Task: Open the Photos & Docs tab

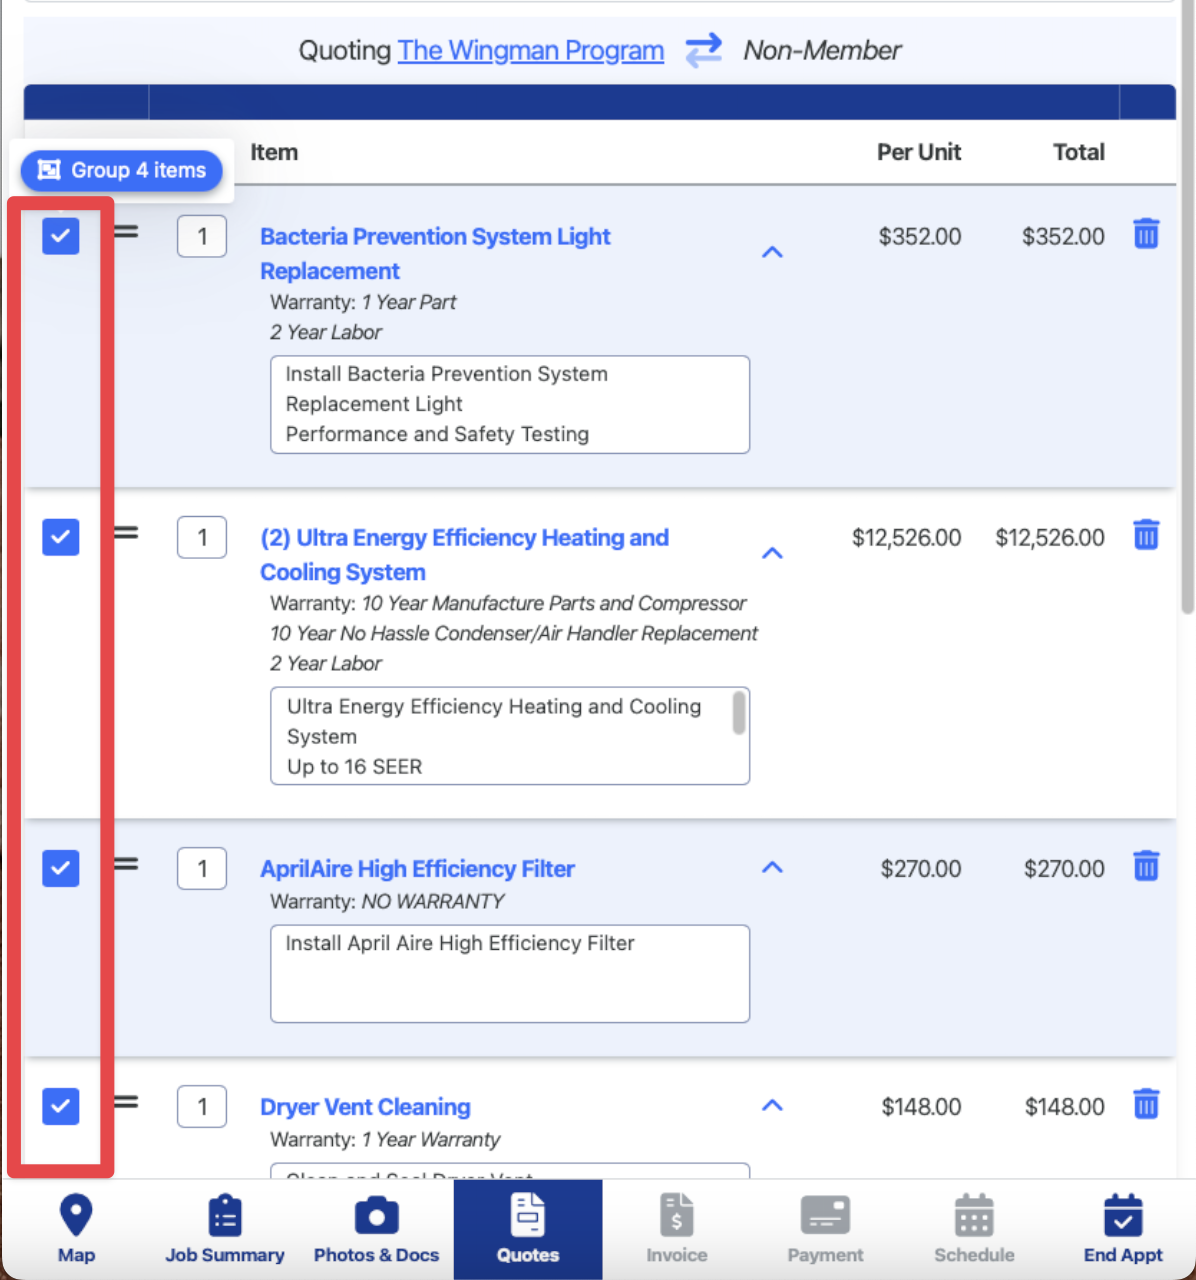Action: [376, 1229]
